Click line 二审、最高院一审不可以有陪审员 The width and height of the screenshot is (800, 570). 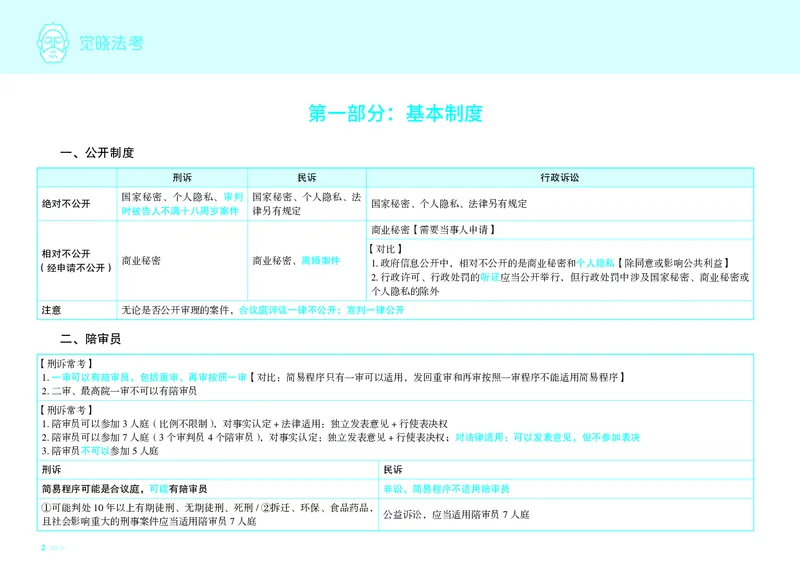(x=119, y=391)
